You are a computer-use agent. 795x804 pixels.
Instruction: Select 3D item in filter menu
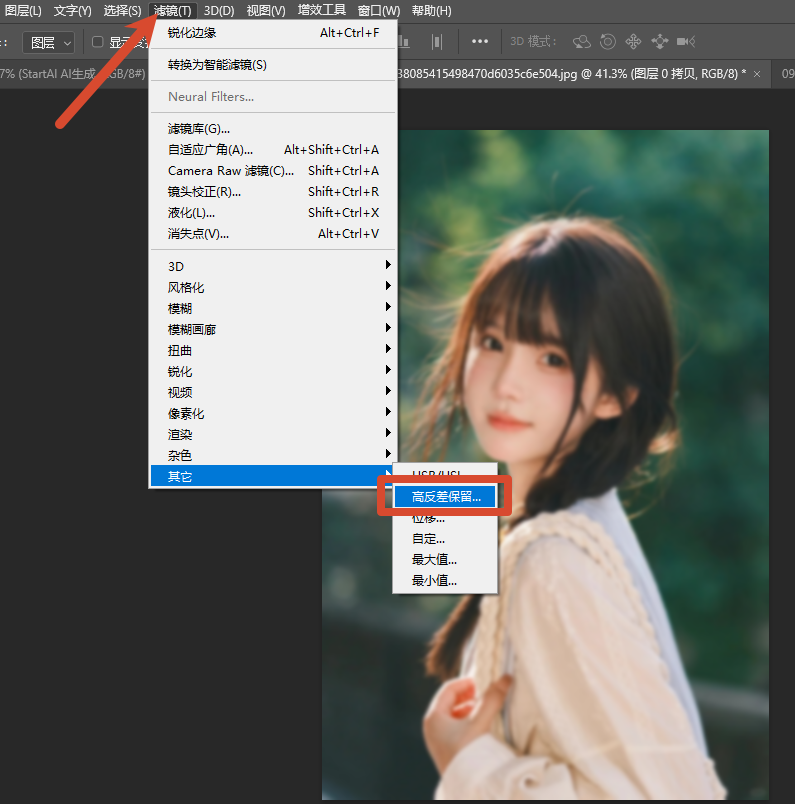(273, 267)
